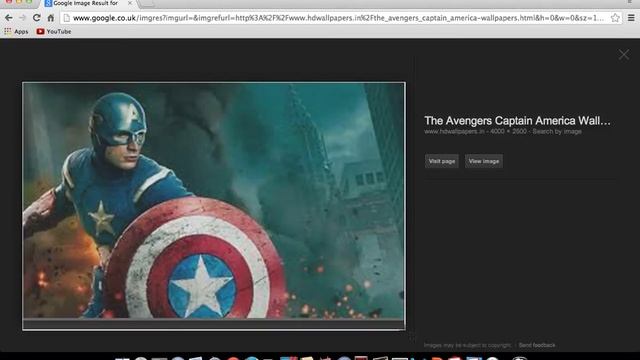Open the YouTube bookmark
The image size is (640, 360).
54,31
